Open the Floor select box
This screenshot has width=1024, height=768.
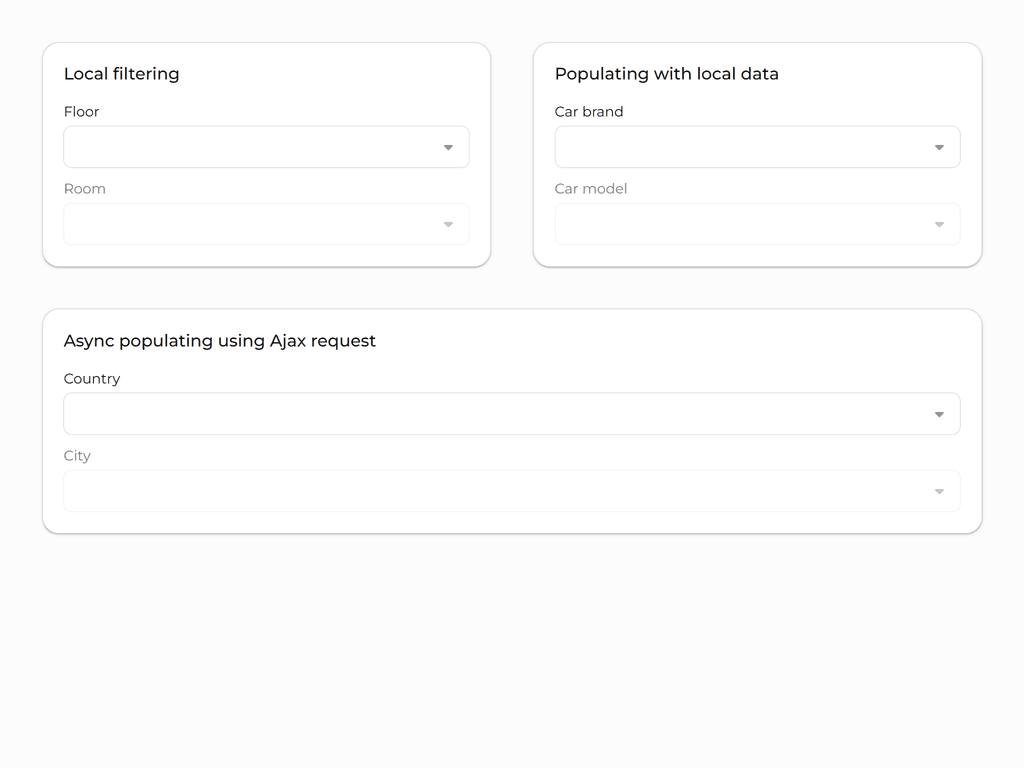tap(250, 147)
